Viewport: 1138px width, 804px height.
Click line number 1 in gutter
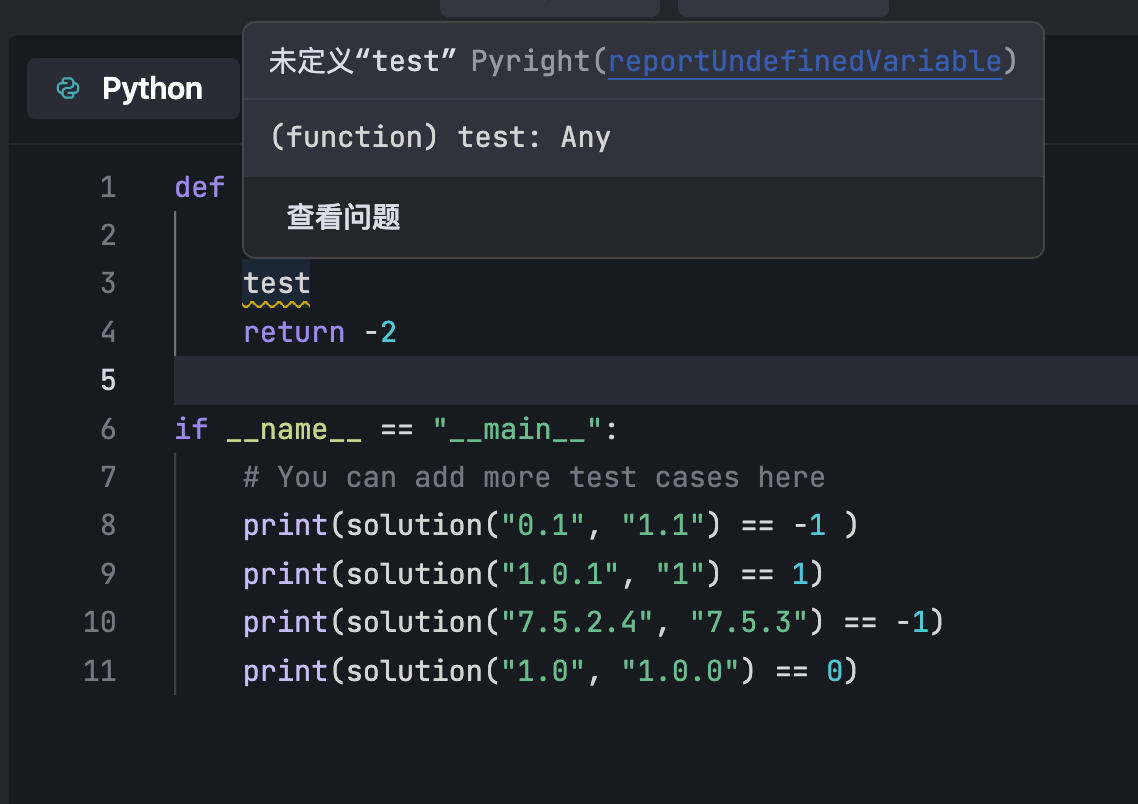tap(108, 187)
